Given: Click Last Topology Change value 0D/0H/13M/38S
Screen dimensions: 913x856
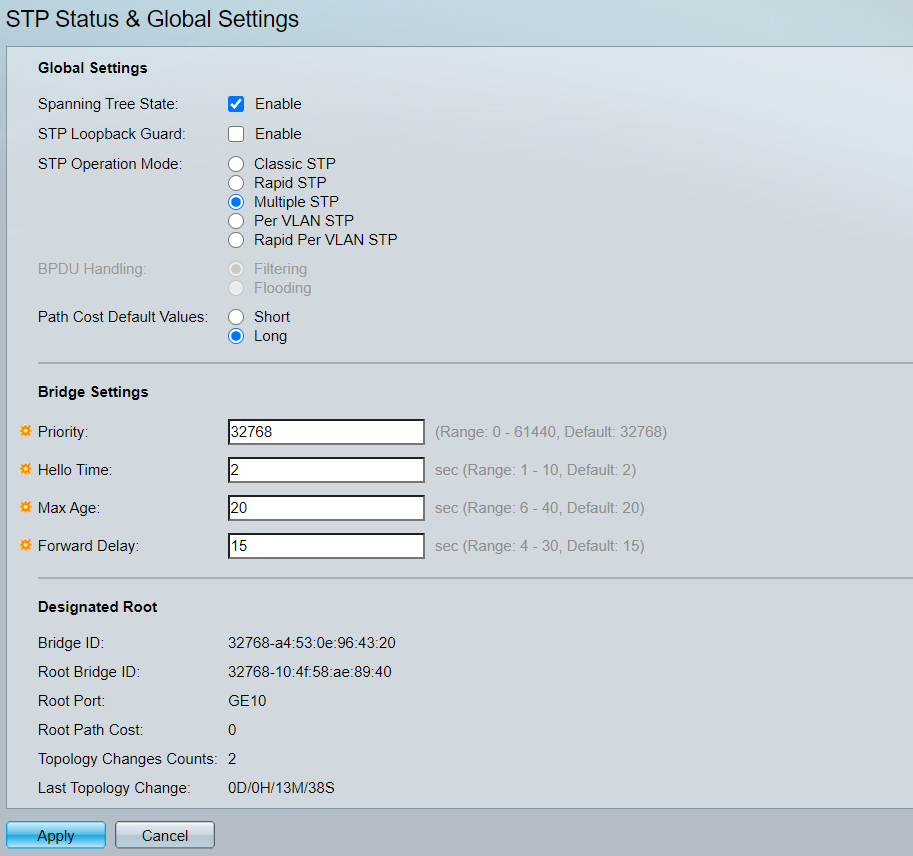Looking at the screenshot, I should pos(281,788).
